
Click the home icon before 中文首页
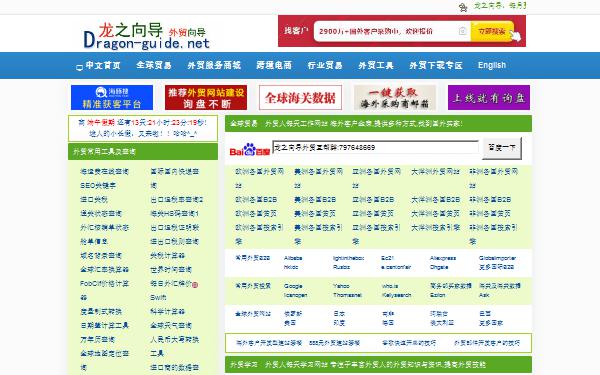79,67
